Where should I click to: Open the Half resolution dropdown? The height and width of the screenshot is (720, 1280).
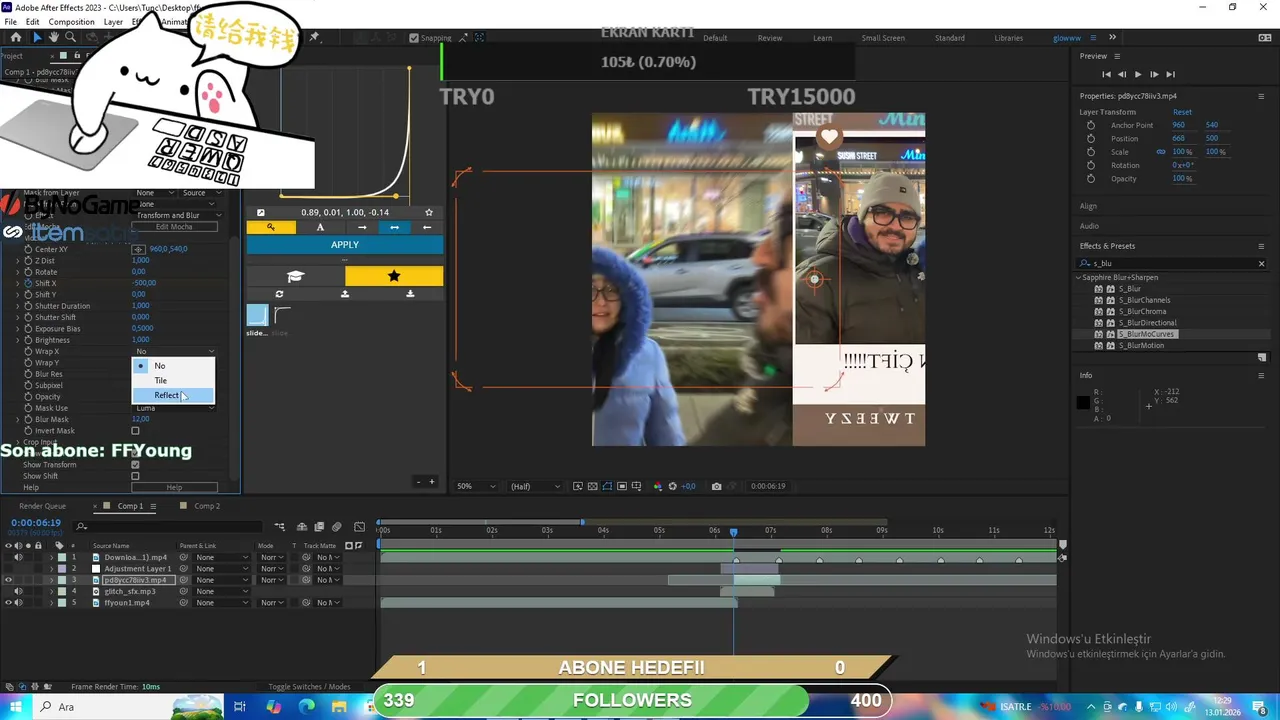(x=535, y=486)
